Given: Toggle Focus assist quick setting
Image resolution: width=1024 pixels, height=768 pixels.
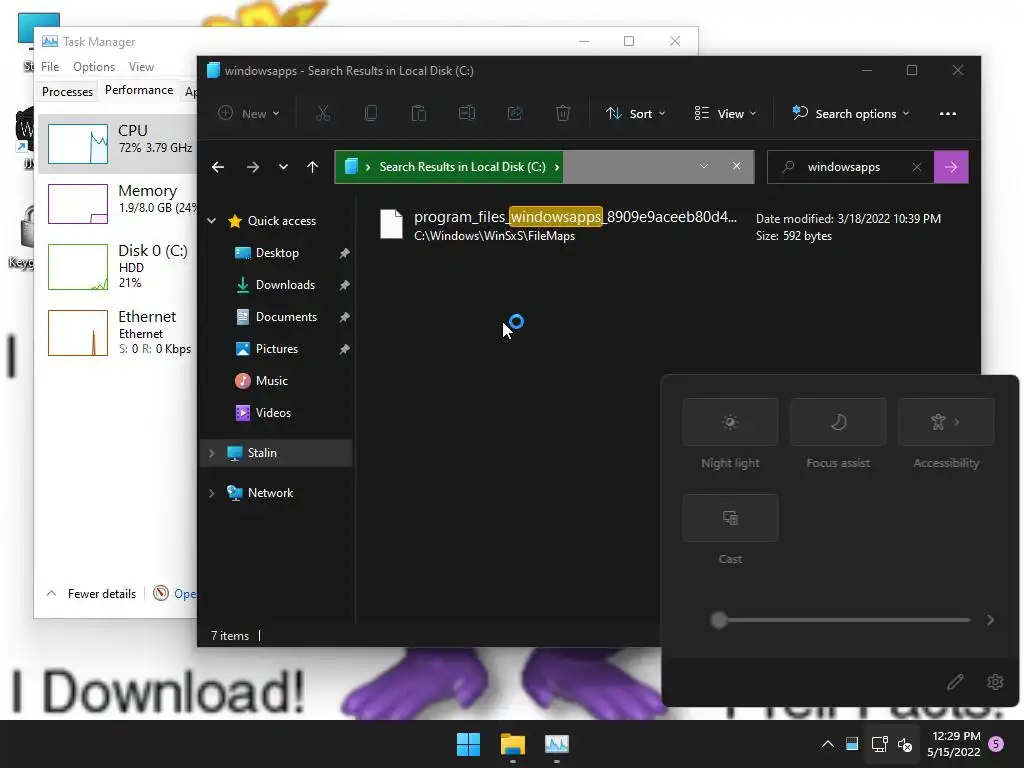Looking at the screenshot, I should pyautogui.click(x=838, y=422).
